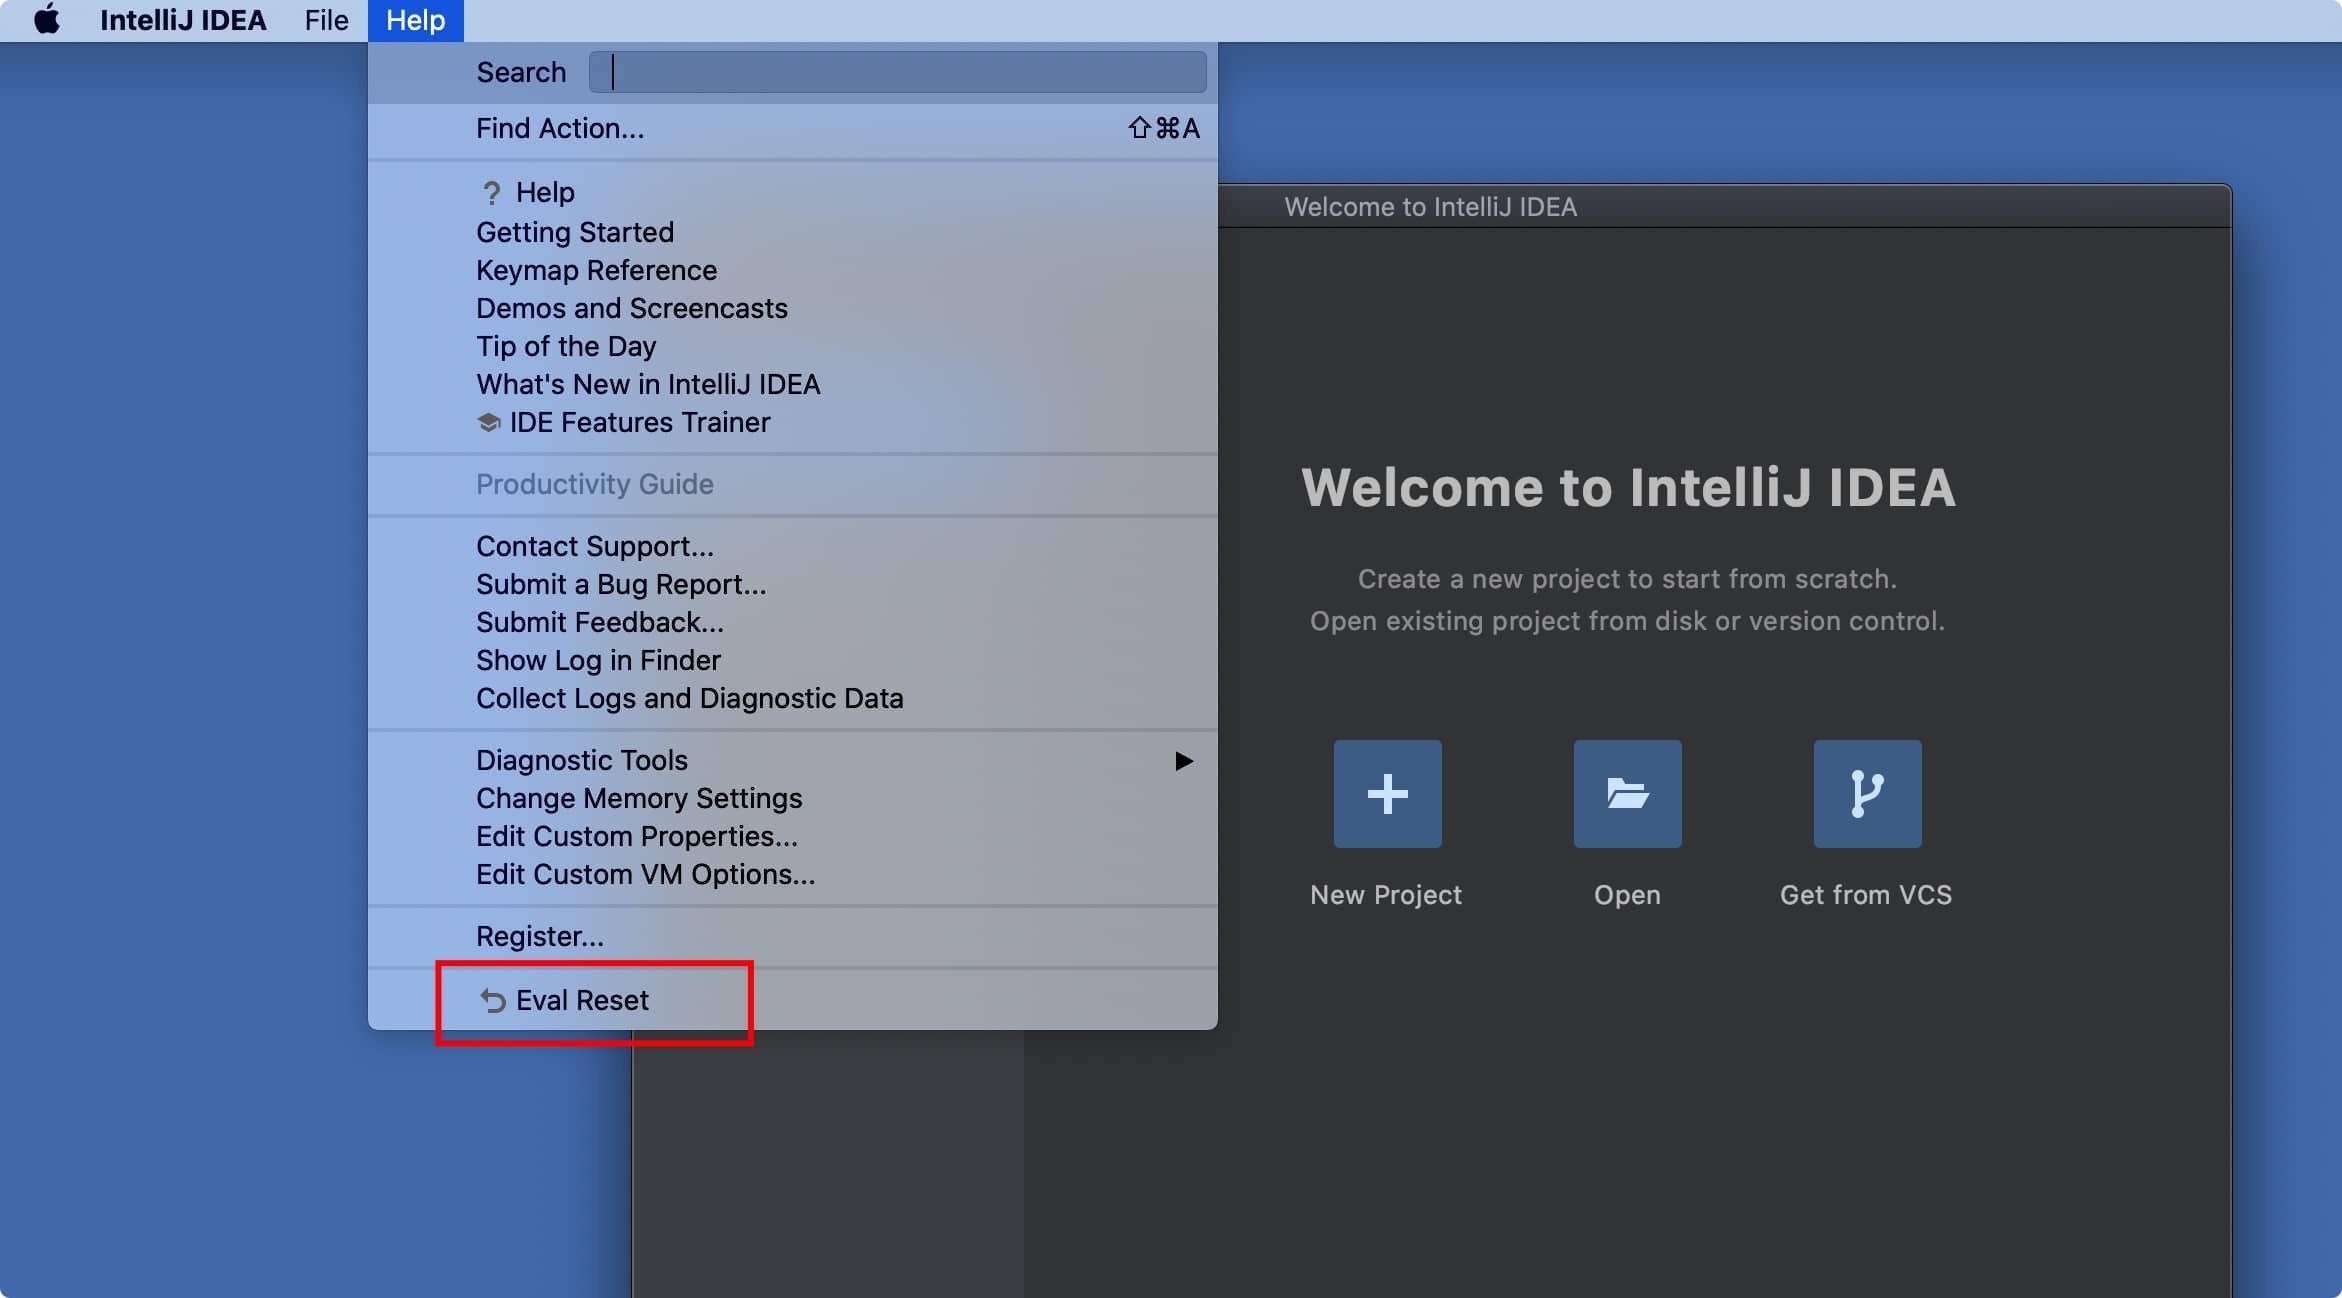Click the Open folder icon
This screenshot has height=1298, width=2342.
point(1627,794)
